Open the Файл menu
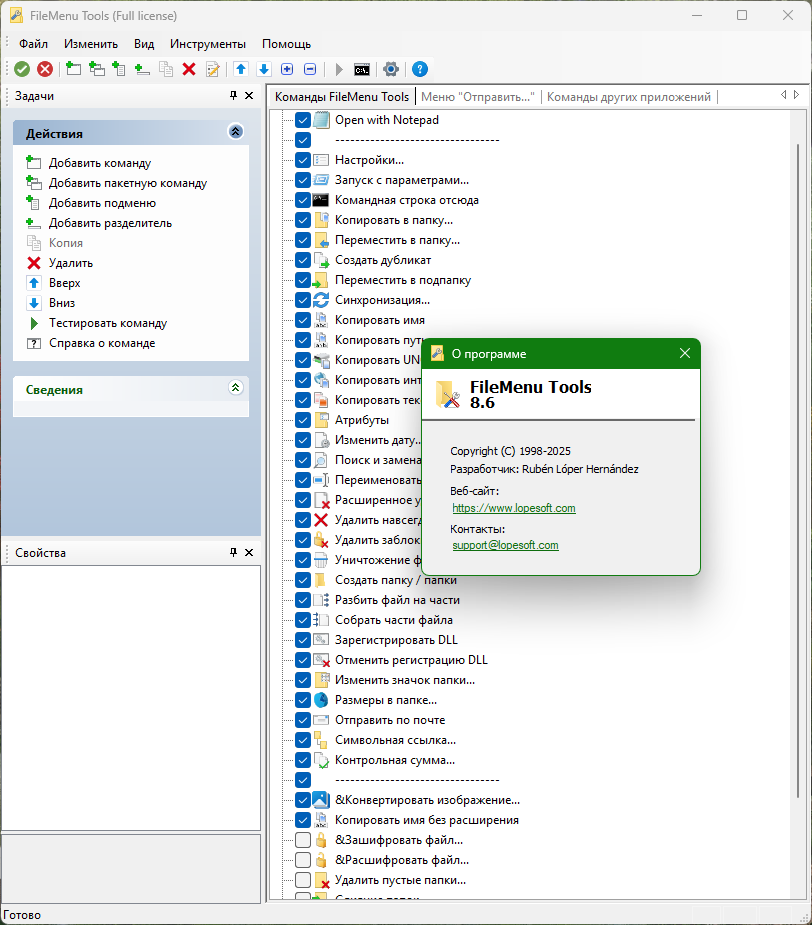The height and width of the screenshot is (925, 812). pyautogui.click(x=33, y=44)
